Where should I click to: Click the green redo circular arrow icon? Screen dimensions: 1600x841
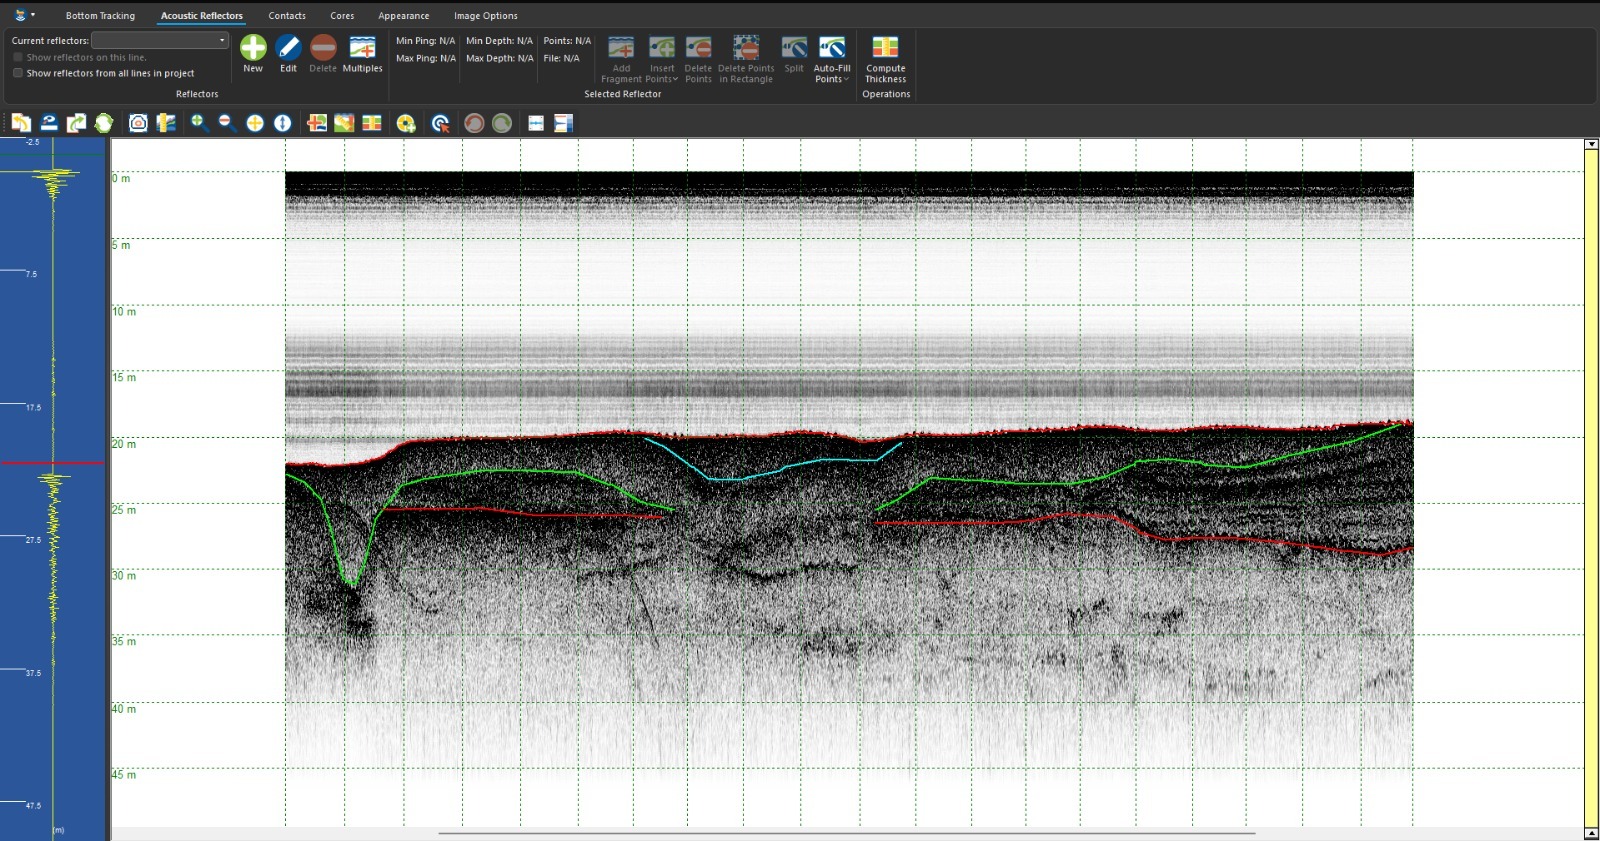tap(502, 123)
